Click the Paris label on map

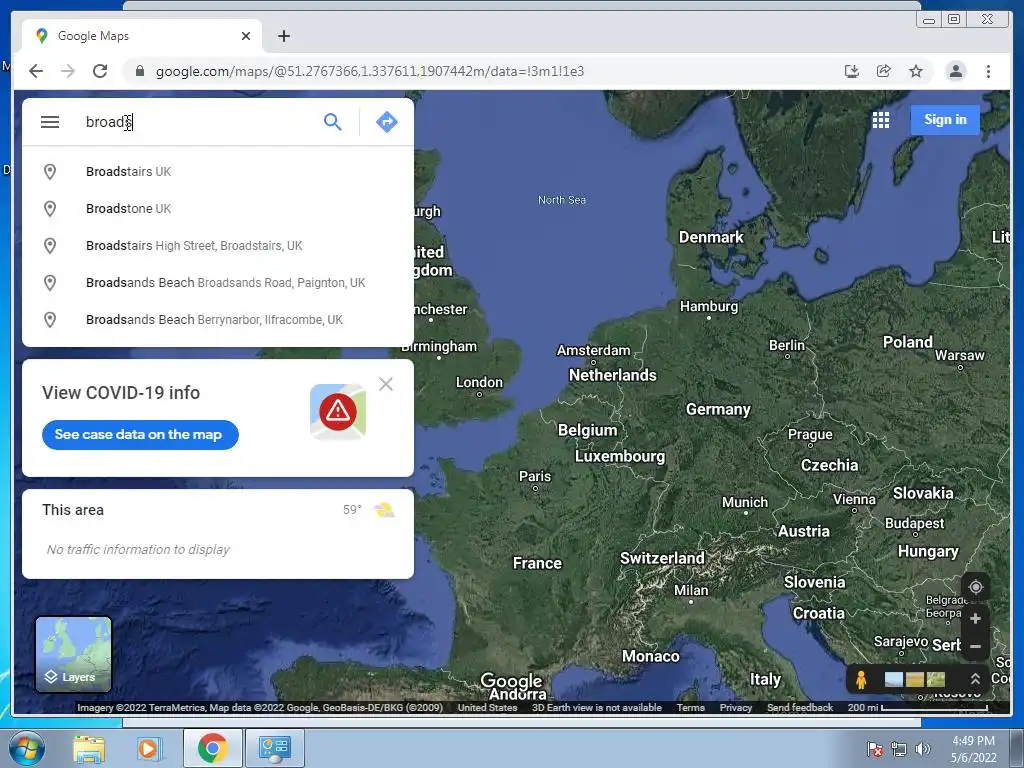[x=535, y=477]
